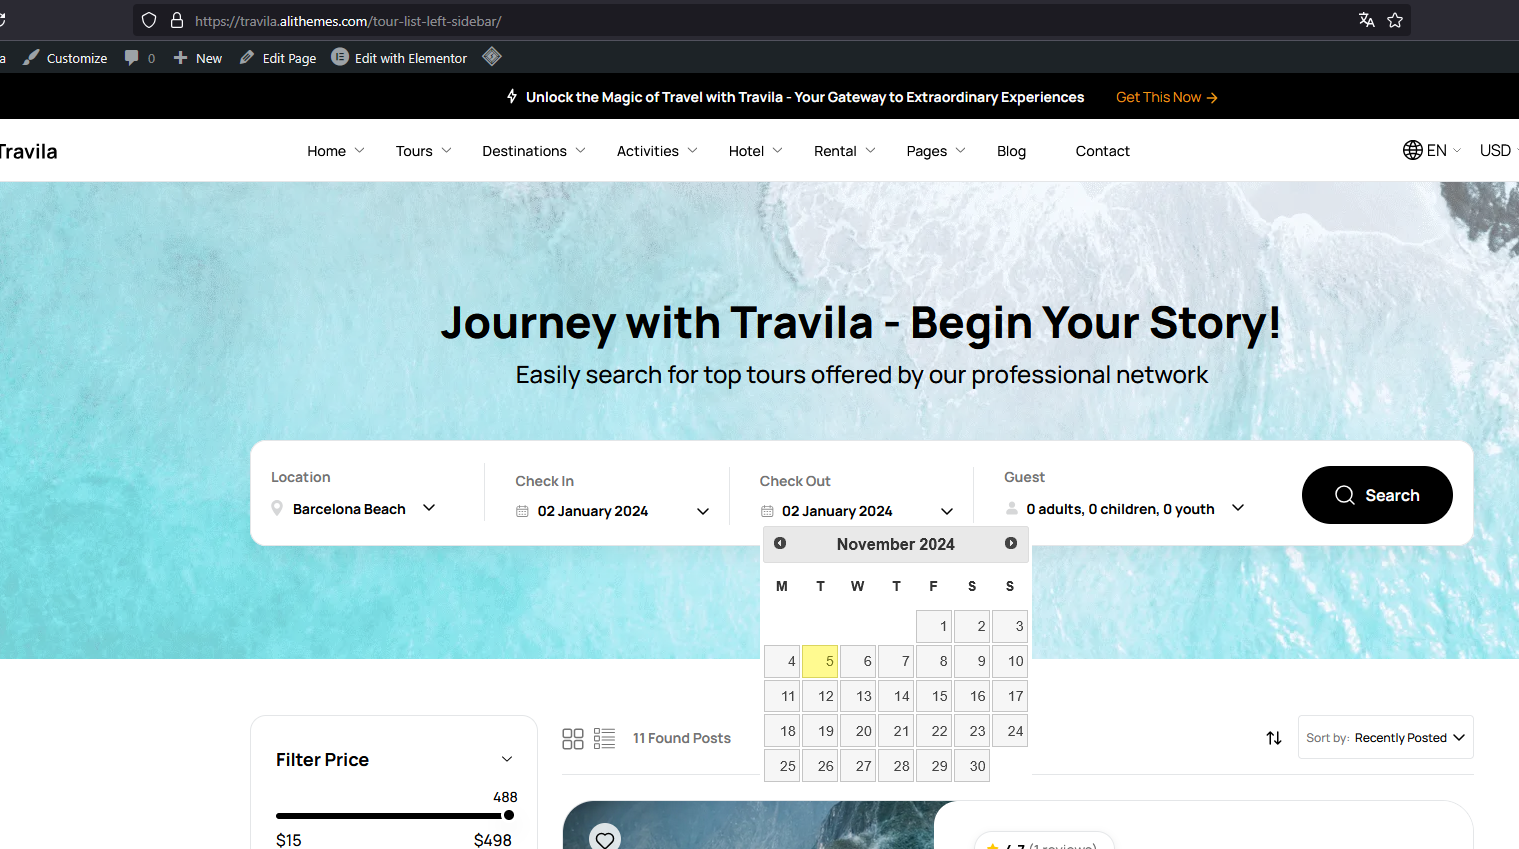Click the tracking protection shield icon
The image size is (1519, 849).
[x=149, y=20]
